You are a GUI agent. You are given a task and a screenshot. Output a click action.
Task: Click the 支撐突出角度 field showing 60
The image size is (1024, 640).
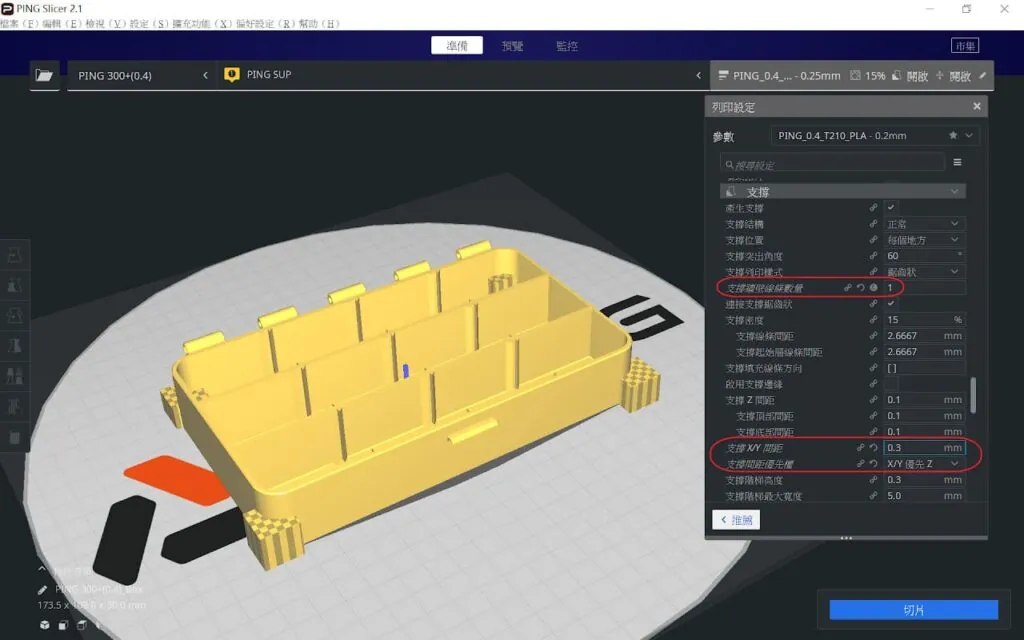point(924,255)
